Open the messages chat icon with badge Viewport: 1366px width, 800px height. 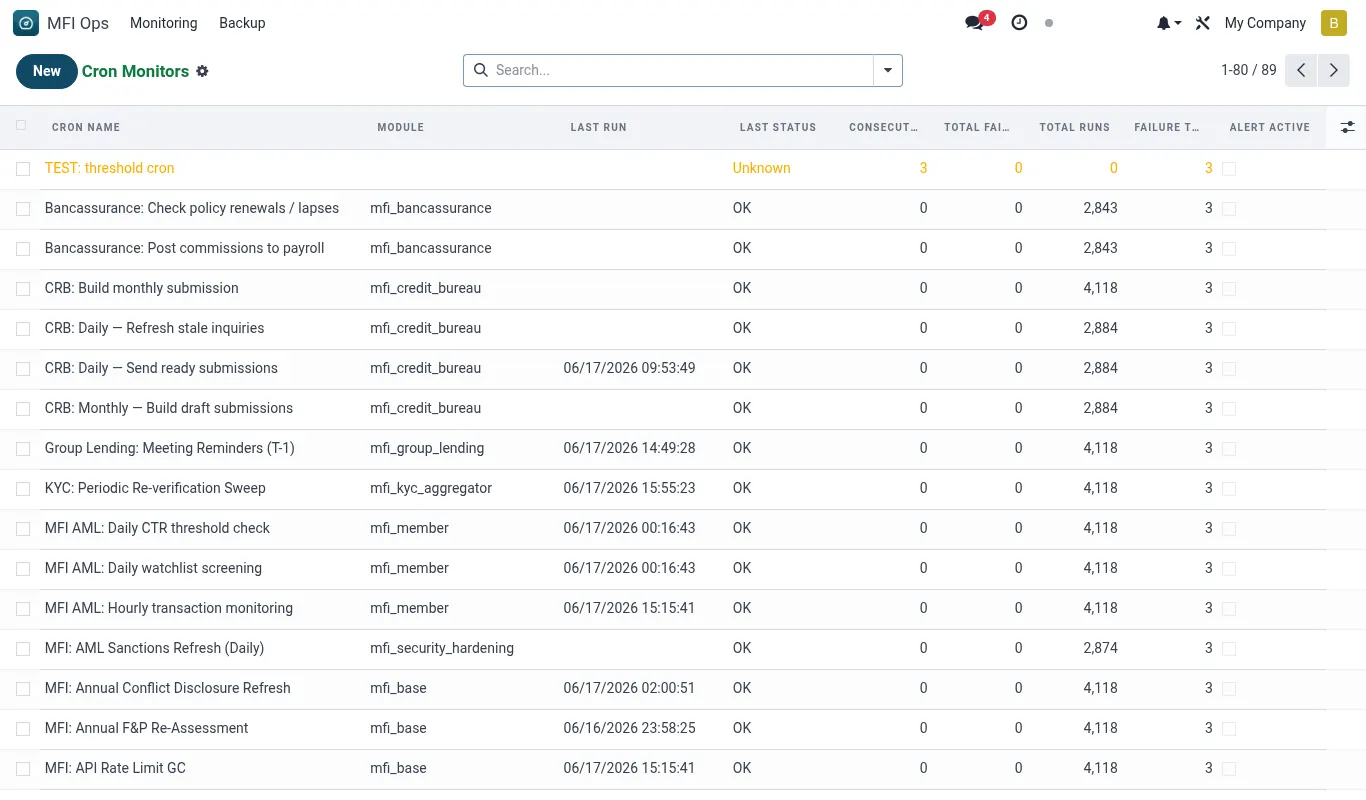[x=975, y=23]
